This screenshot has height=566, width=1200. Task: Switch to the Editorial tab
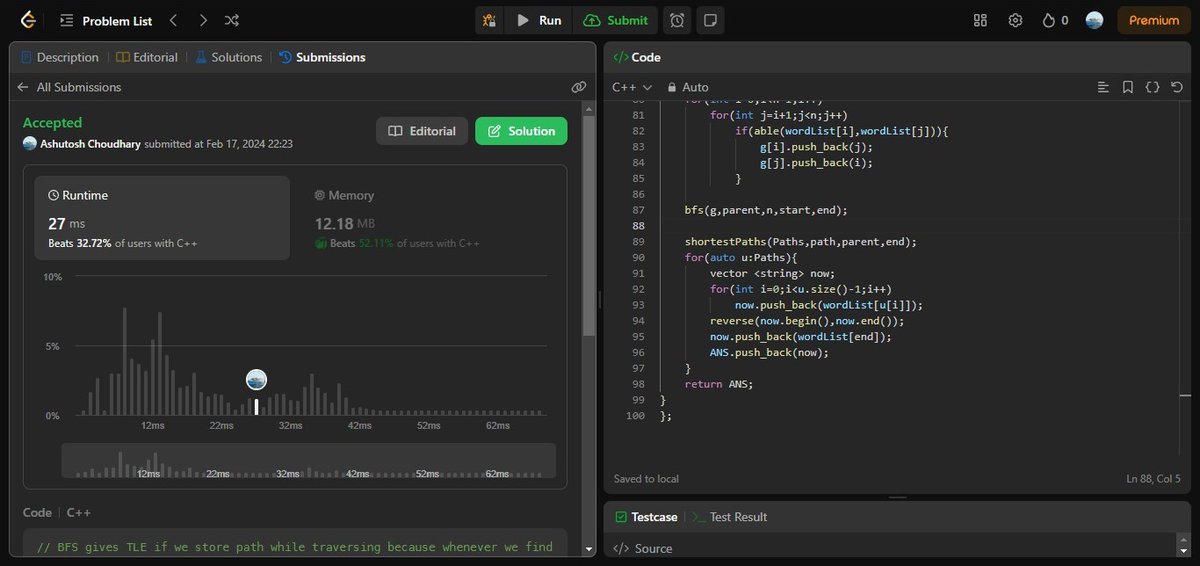[x=147, y=57]
